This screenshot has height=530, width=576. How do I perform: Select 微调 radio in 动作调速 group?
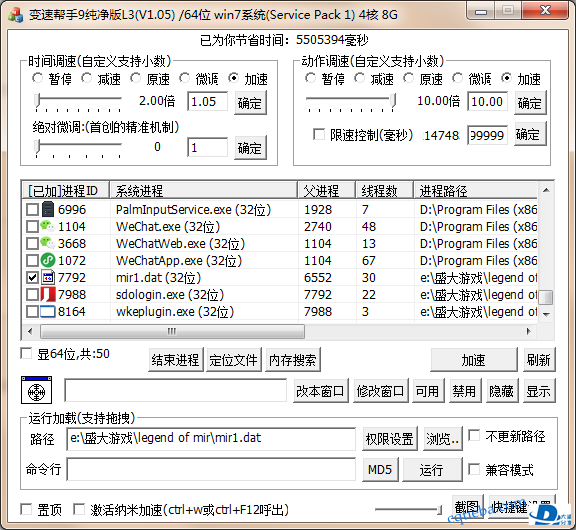[x=457, y=78]
